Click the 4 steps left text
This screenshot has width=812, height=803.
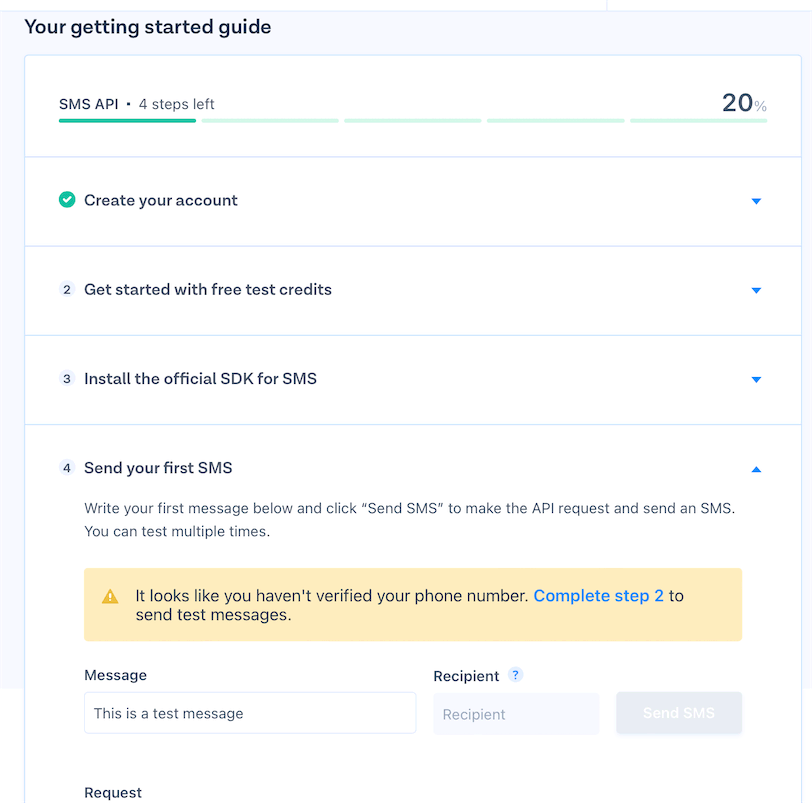[x=176, y=104]
